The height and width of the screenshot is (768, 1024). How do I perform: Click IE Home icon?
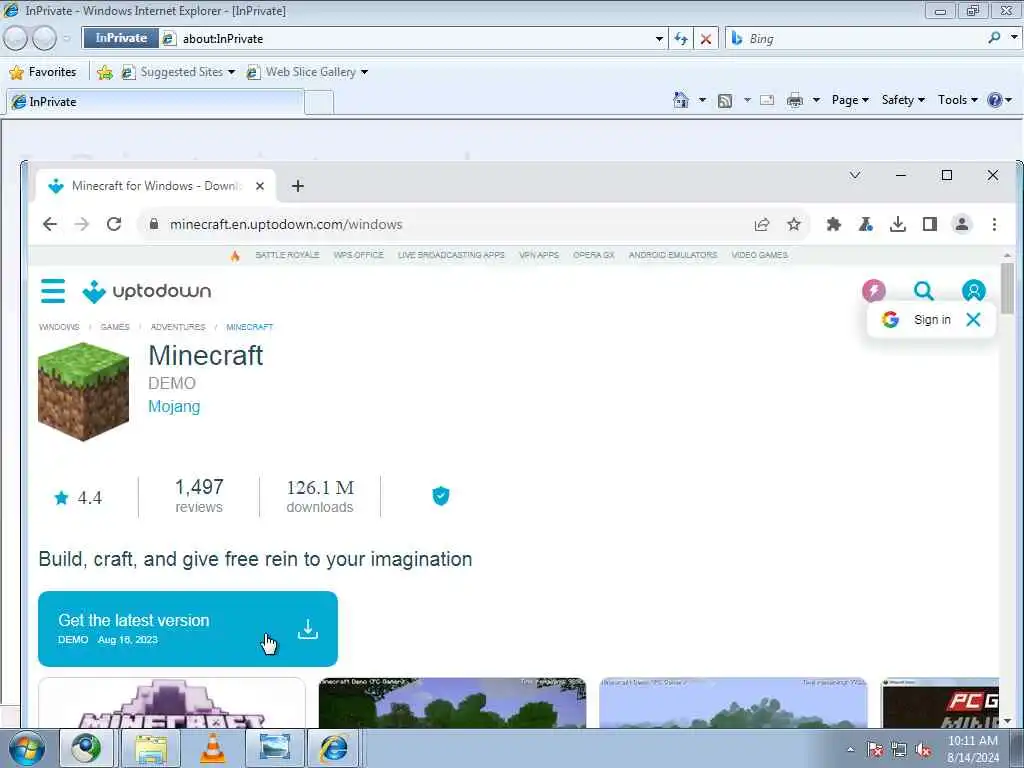click(681, 100)
